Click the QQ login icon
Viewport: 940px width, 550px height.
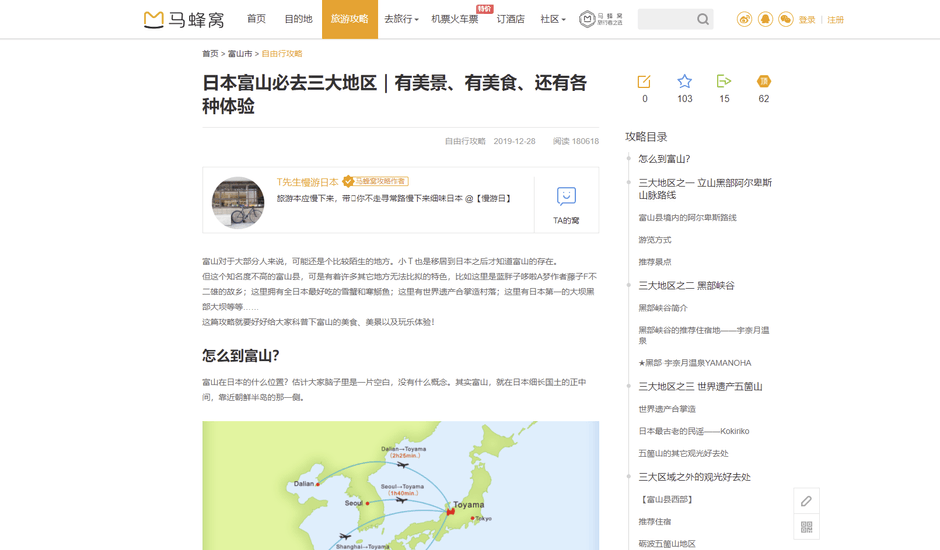click(765, 19)
